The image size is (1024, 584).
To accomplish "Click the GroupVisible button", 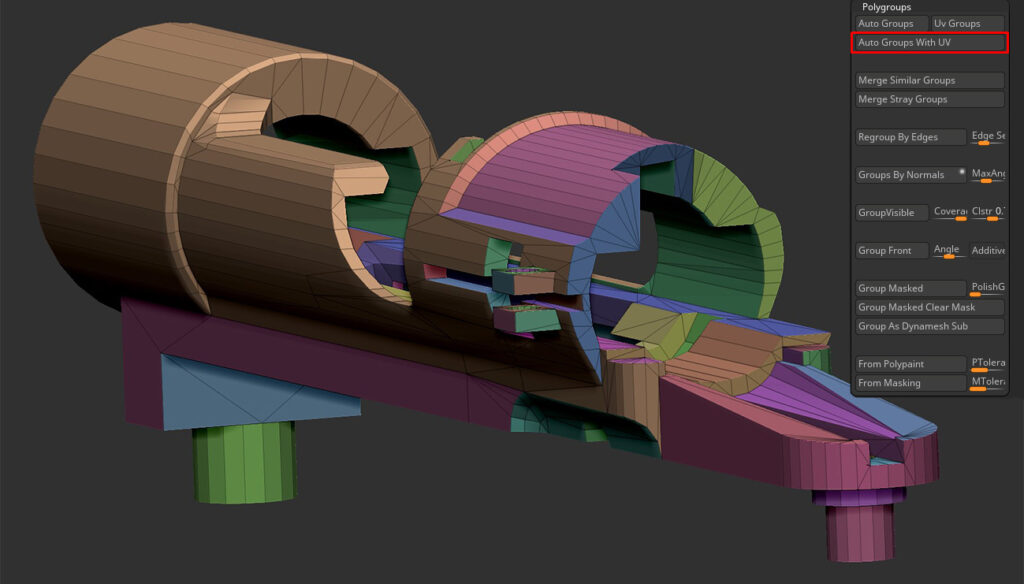I will tap(891, 213).
